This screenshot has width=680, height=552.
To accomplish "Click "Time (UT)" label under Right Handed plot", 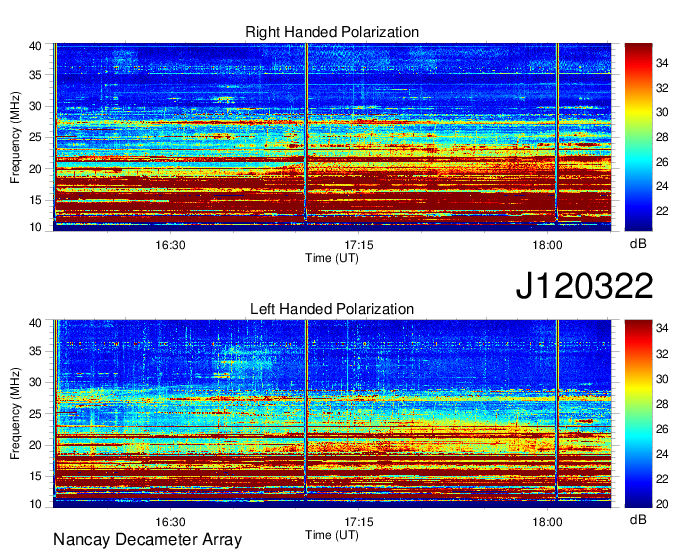I will click(332, 258).
